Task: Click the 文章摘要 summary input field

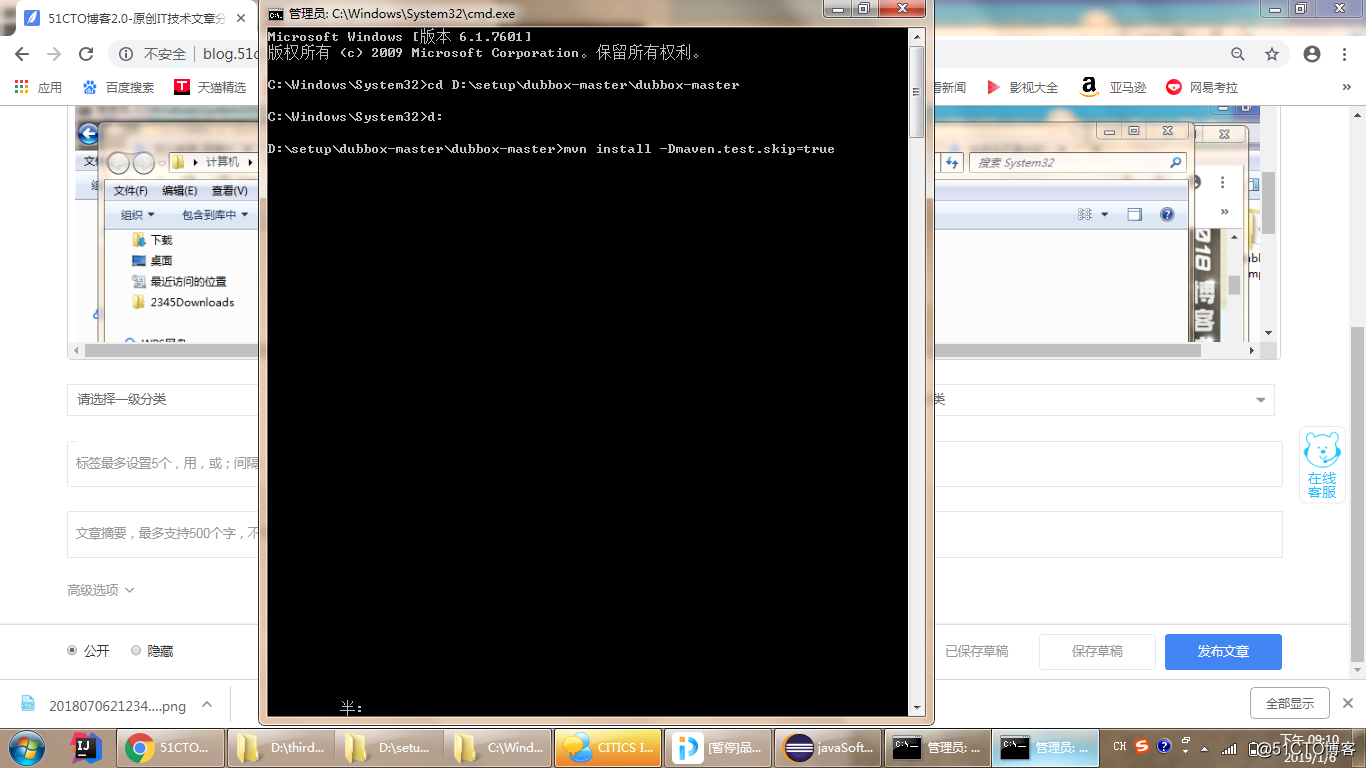Action: pyautogui.click(x=675, y=534)
